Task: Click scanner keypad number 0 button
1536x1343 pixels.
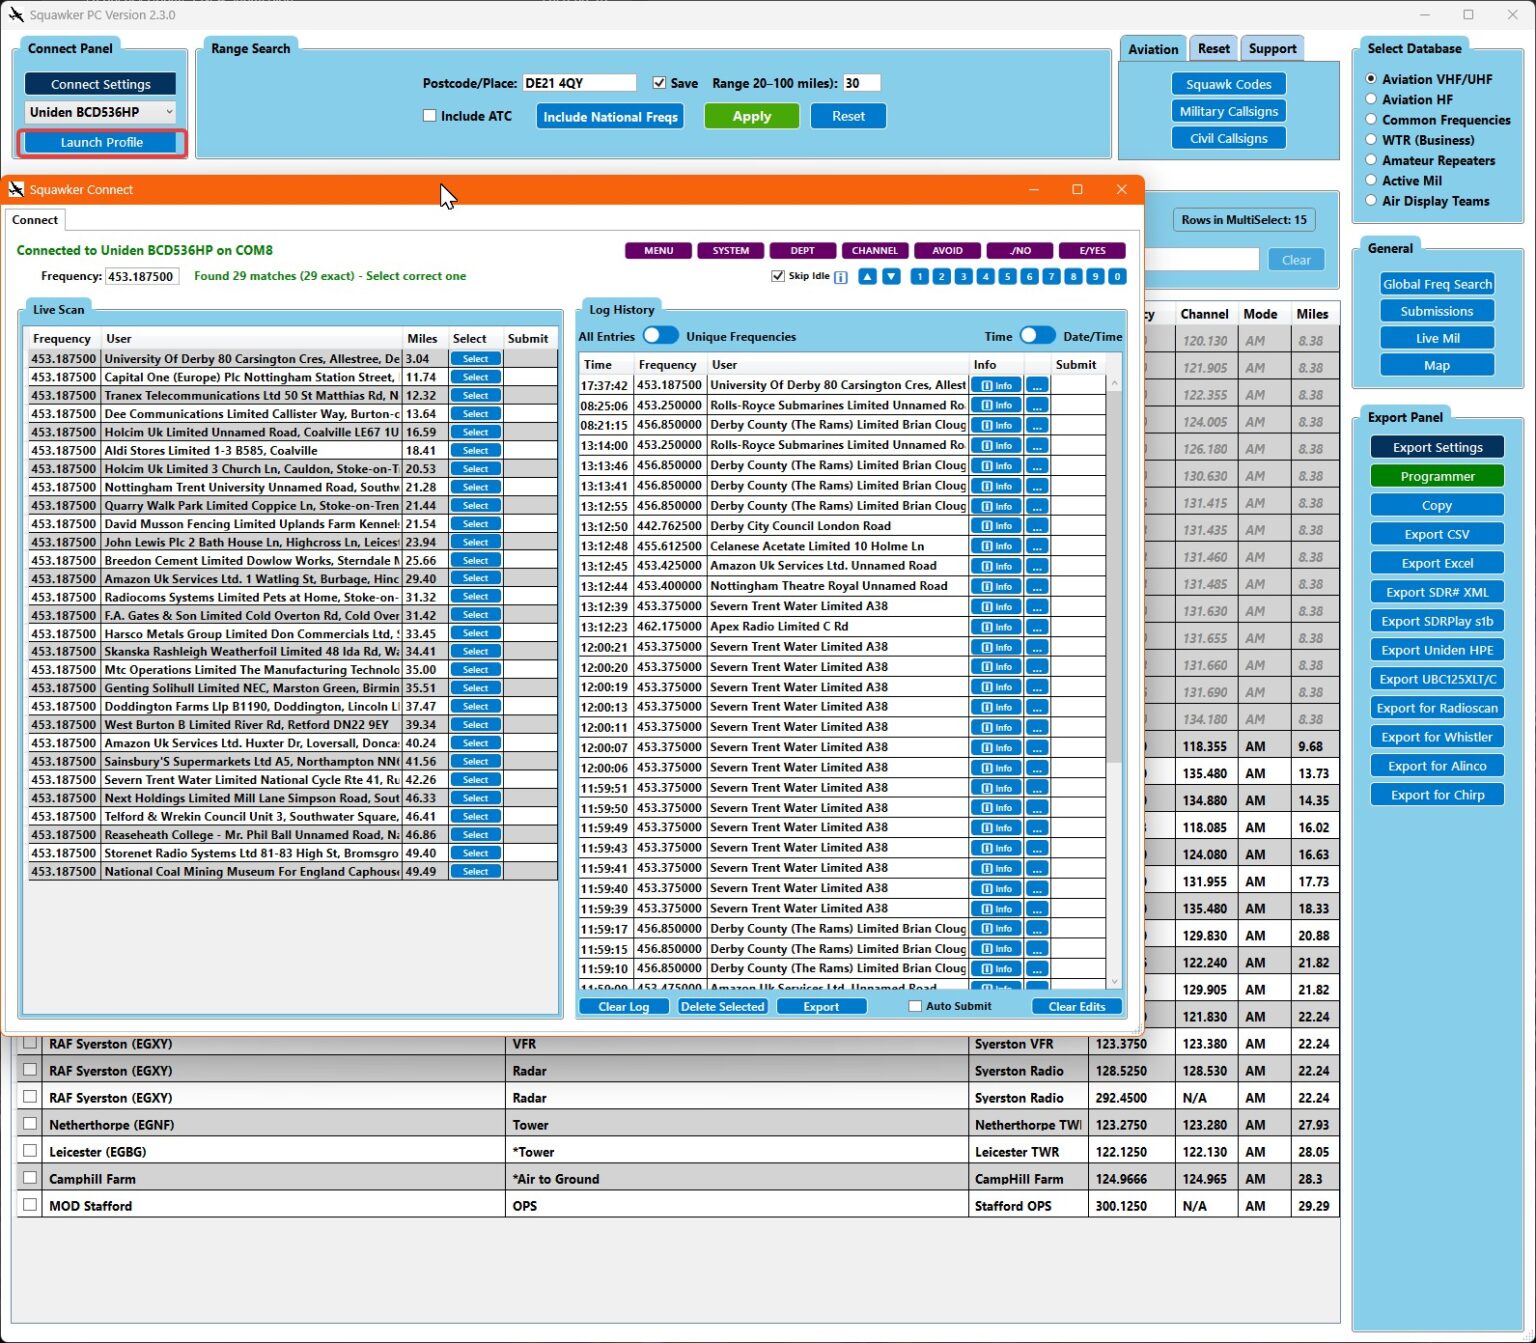Action: tap(1117, 277)
